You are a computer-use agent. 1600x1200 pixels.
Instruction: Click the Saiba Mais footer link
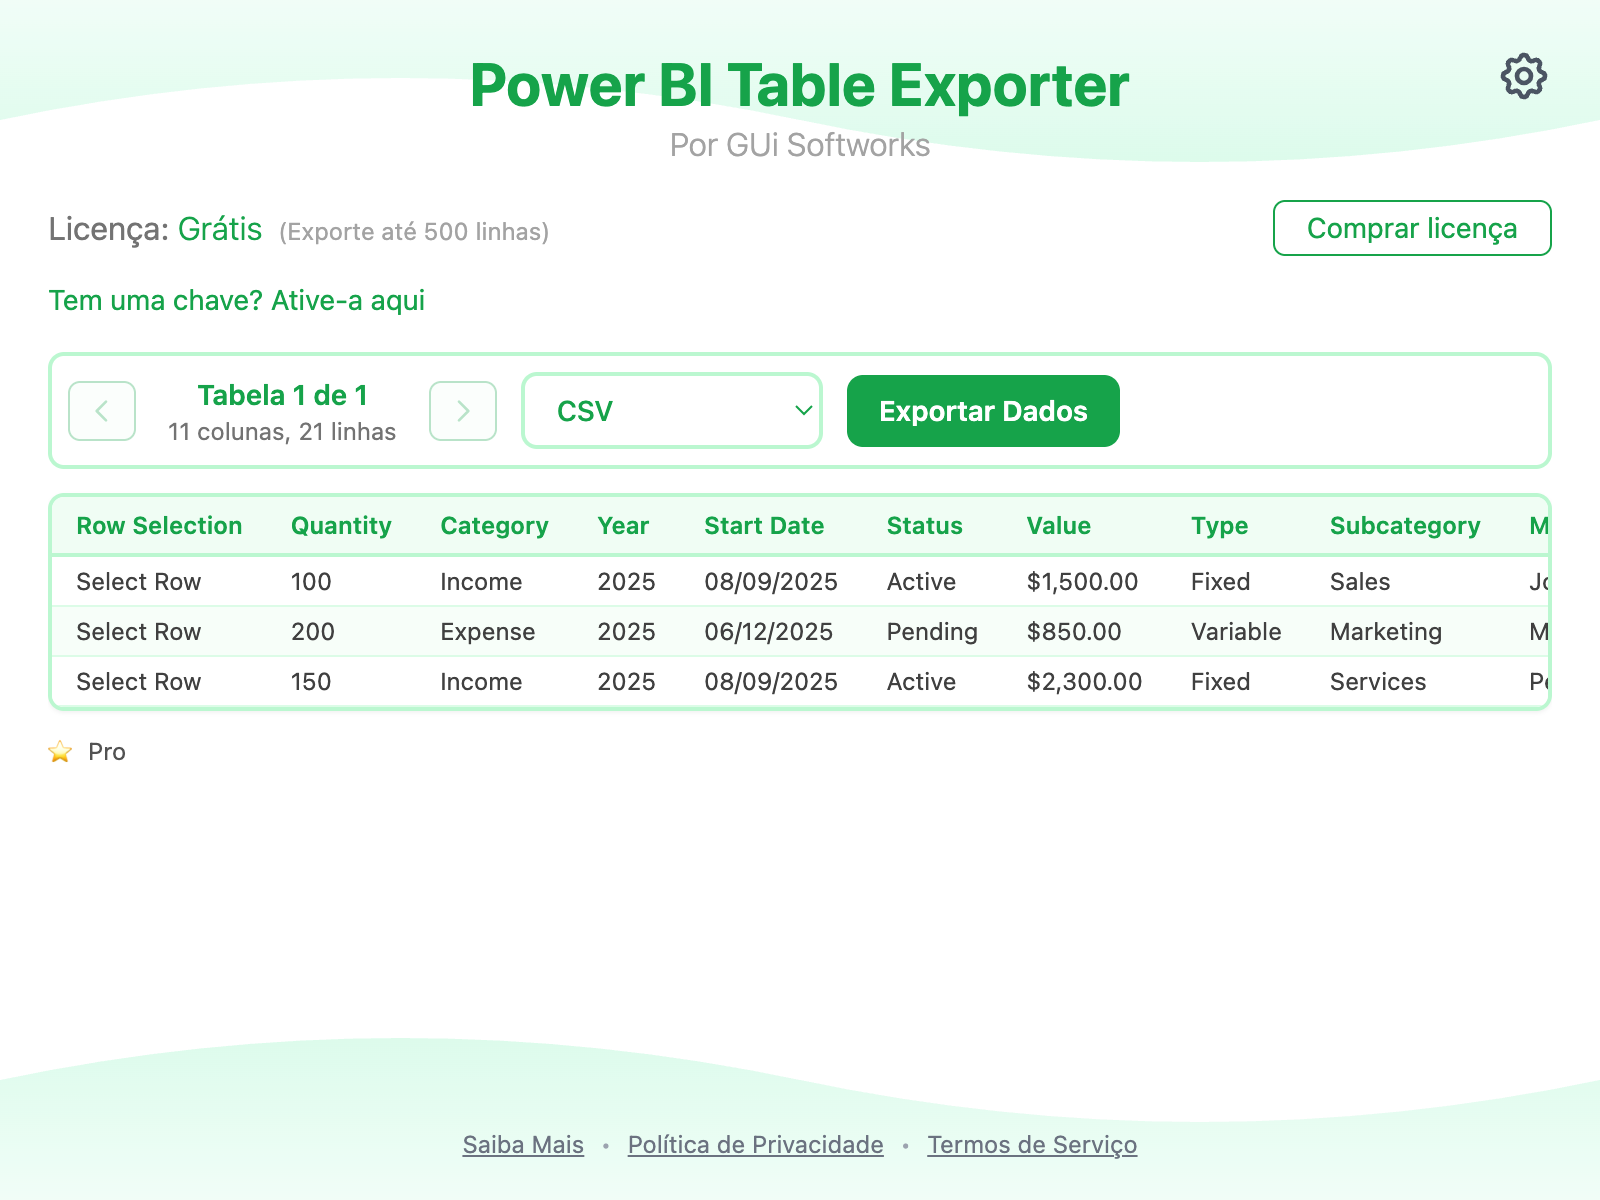[x=522, y=1145]
